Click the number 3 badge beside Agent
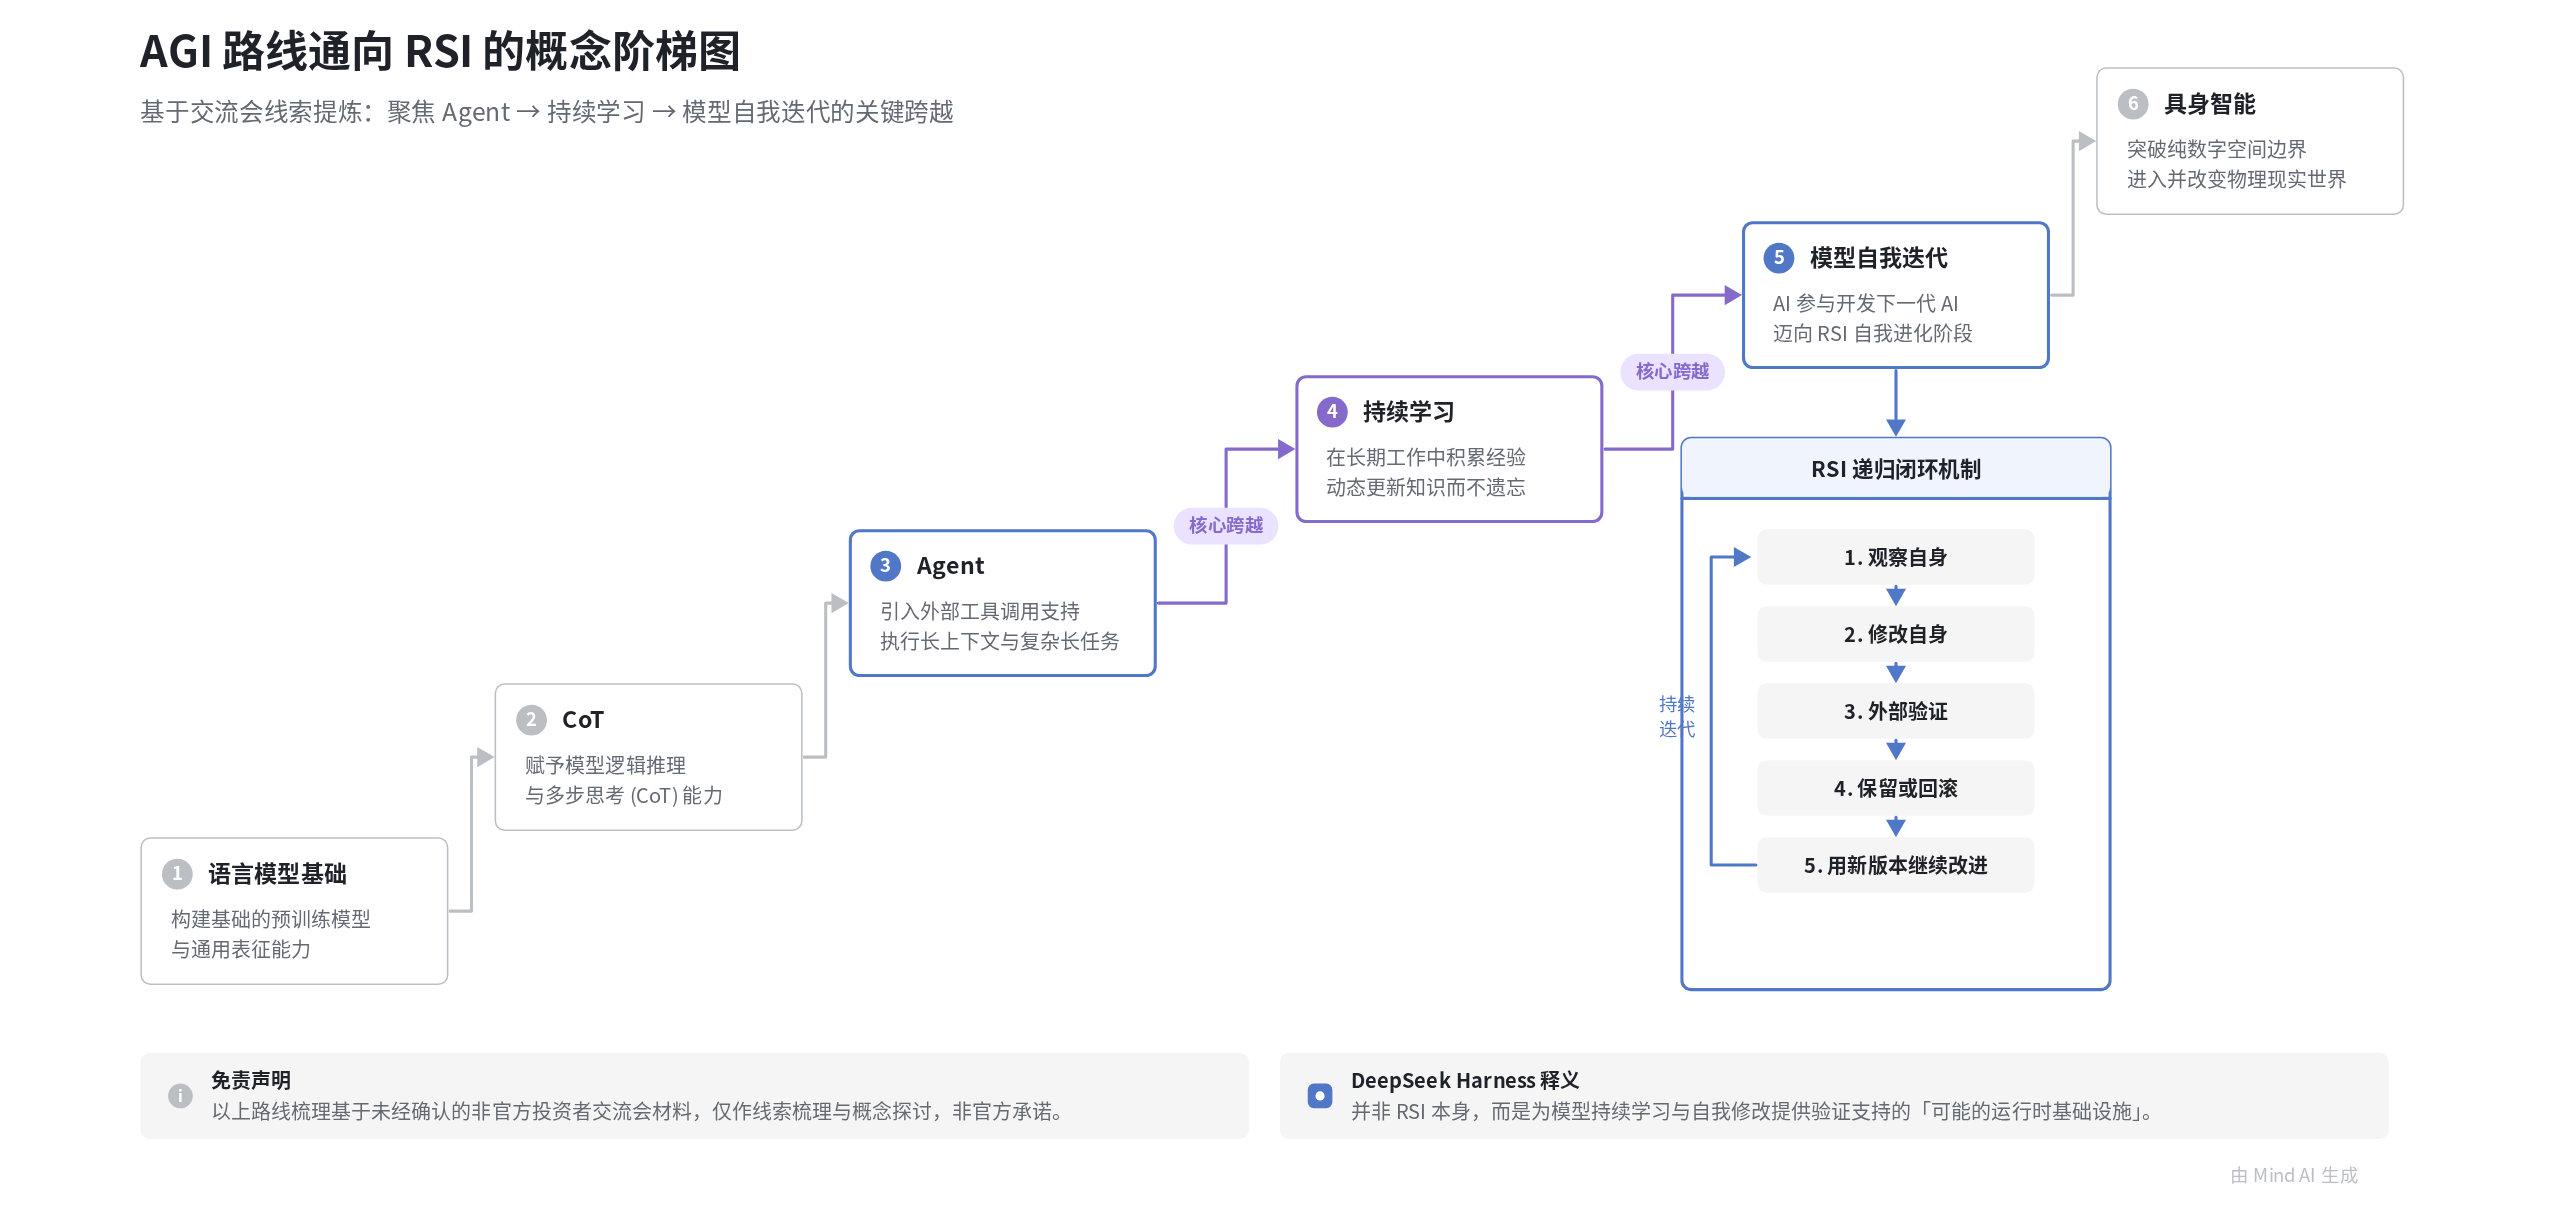The image size is (2560, 1216). pyautogui.click(x=885, y=565)
